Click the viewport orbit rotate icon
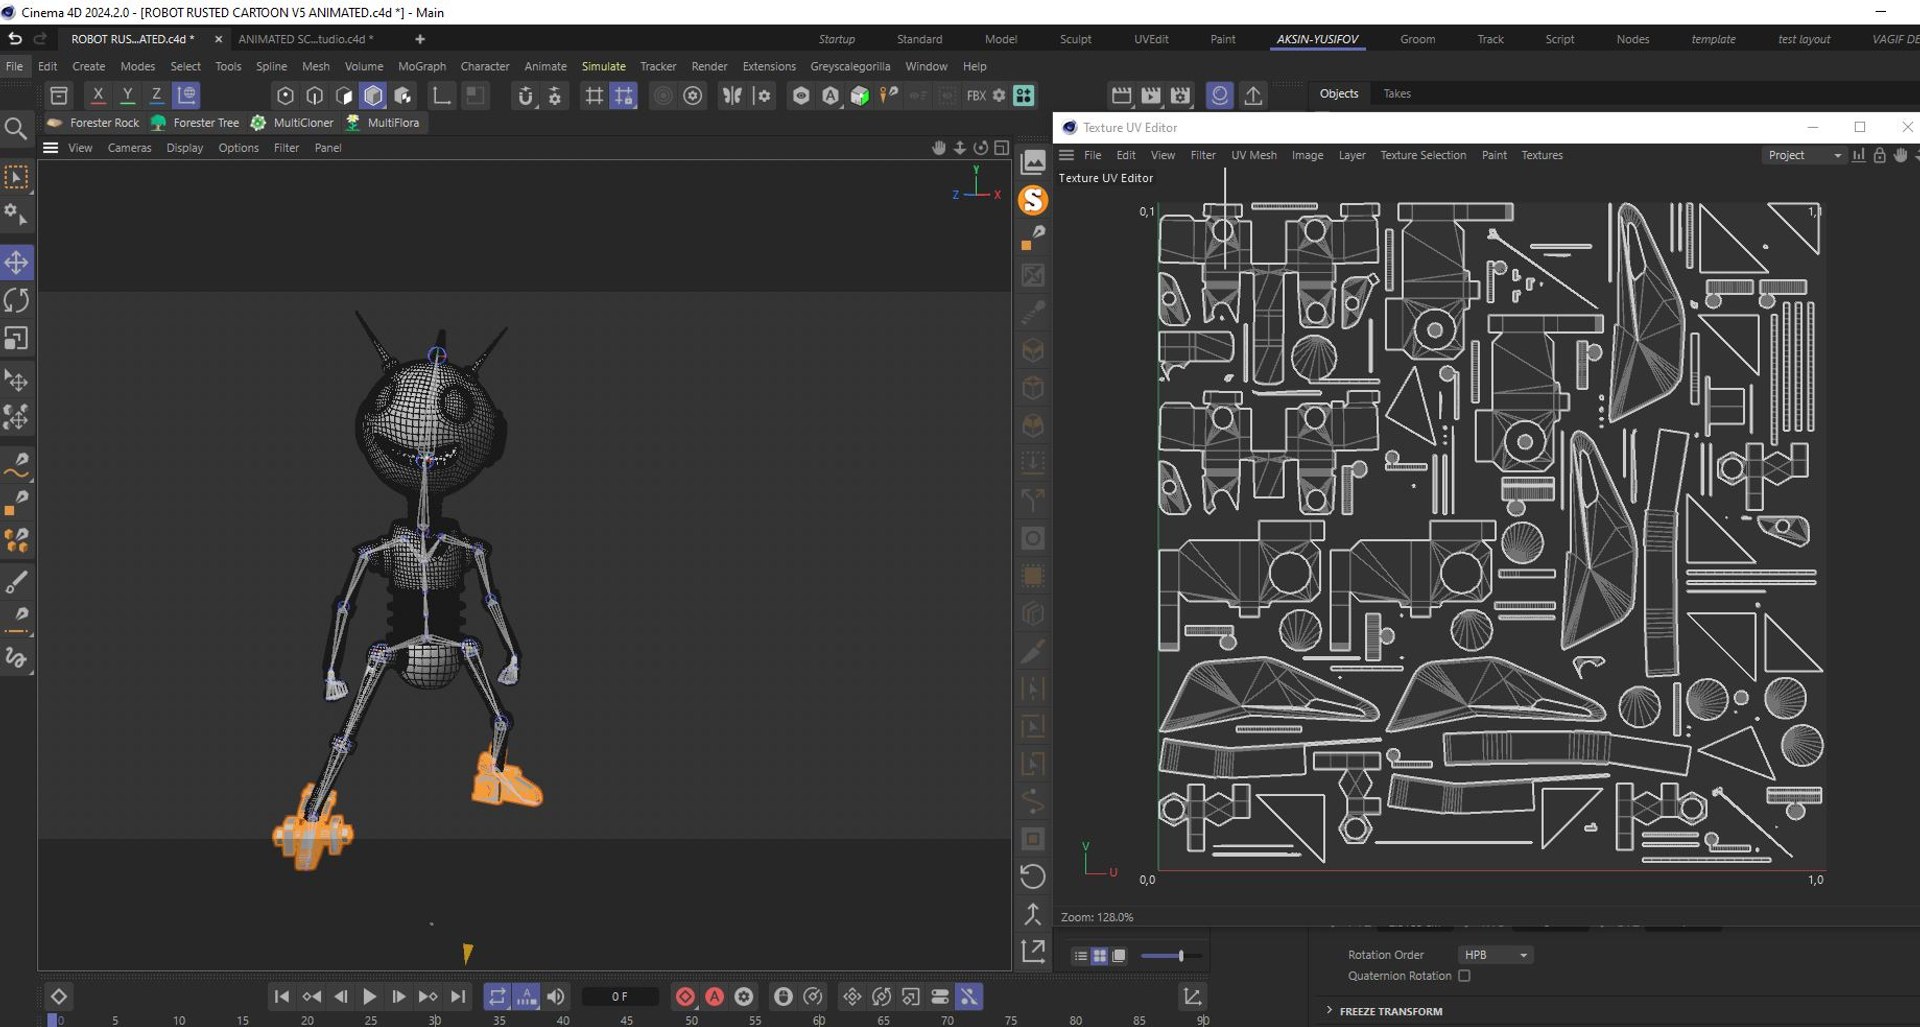This screenshot has width=1920, height=1027. [x=981, y=148]
